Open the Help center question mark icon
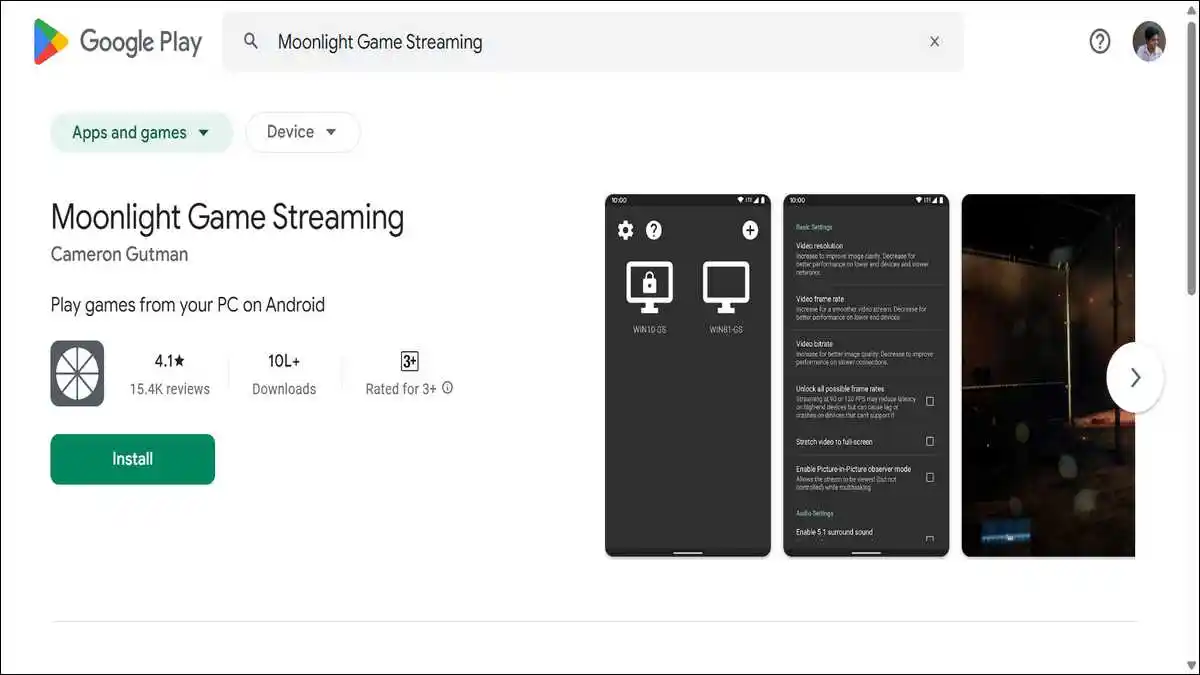 1100,41
